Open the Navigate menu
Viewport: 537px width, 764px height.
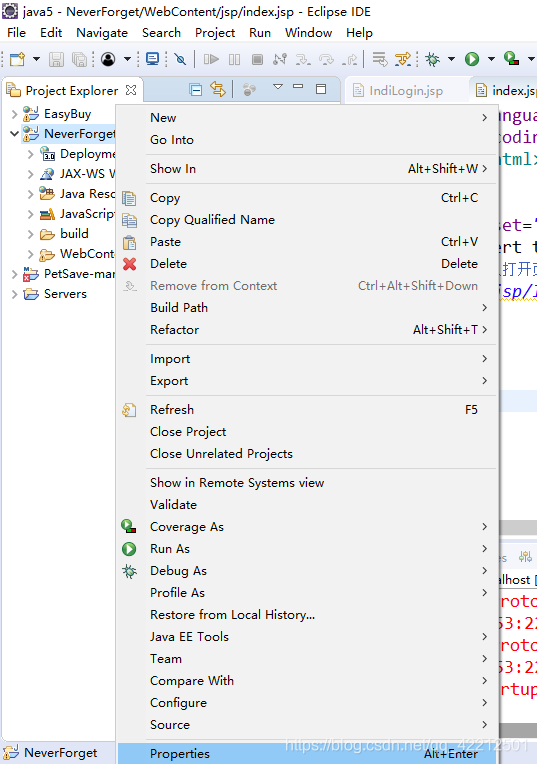click(x=102, y=33)
